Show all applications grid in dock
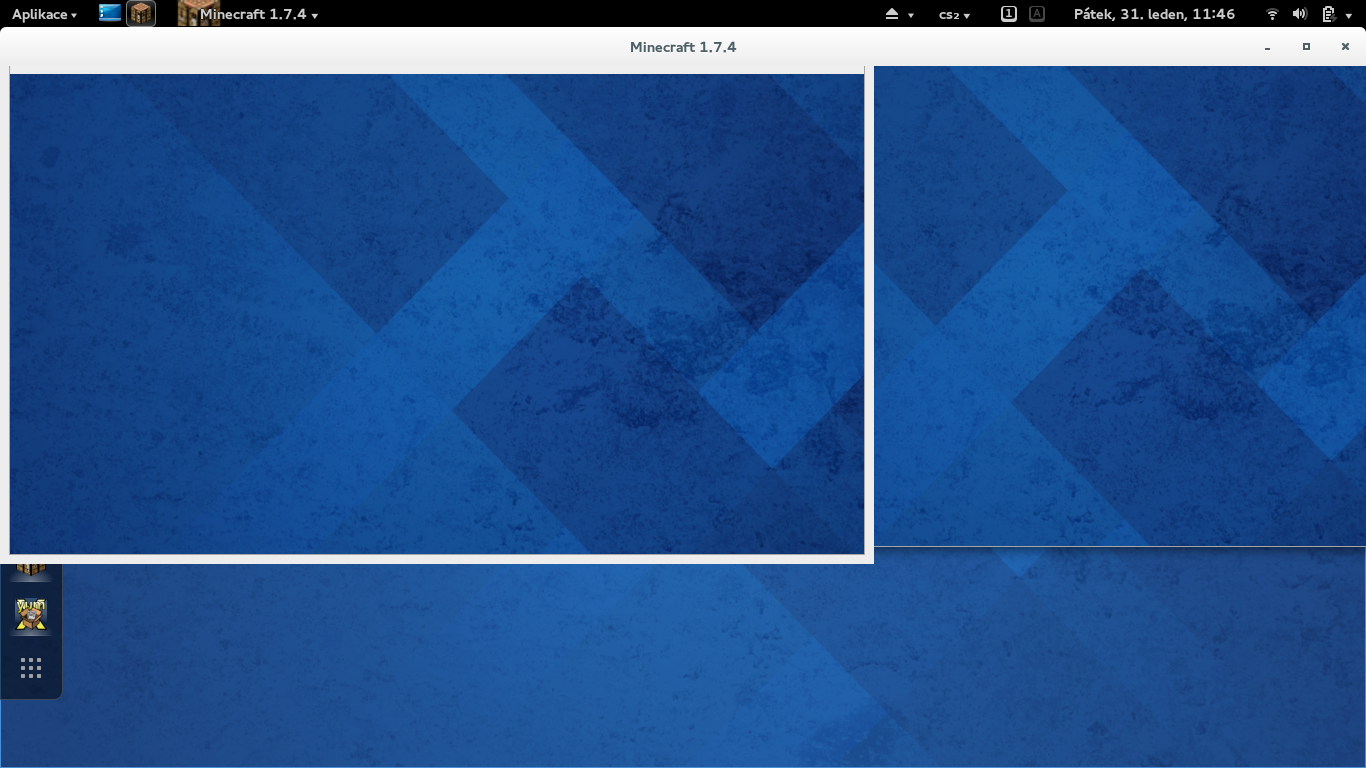This screenshot has width=1366, height=768. click(31, 668)
